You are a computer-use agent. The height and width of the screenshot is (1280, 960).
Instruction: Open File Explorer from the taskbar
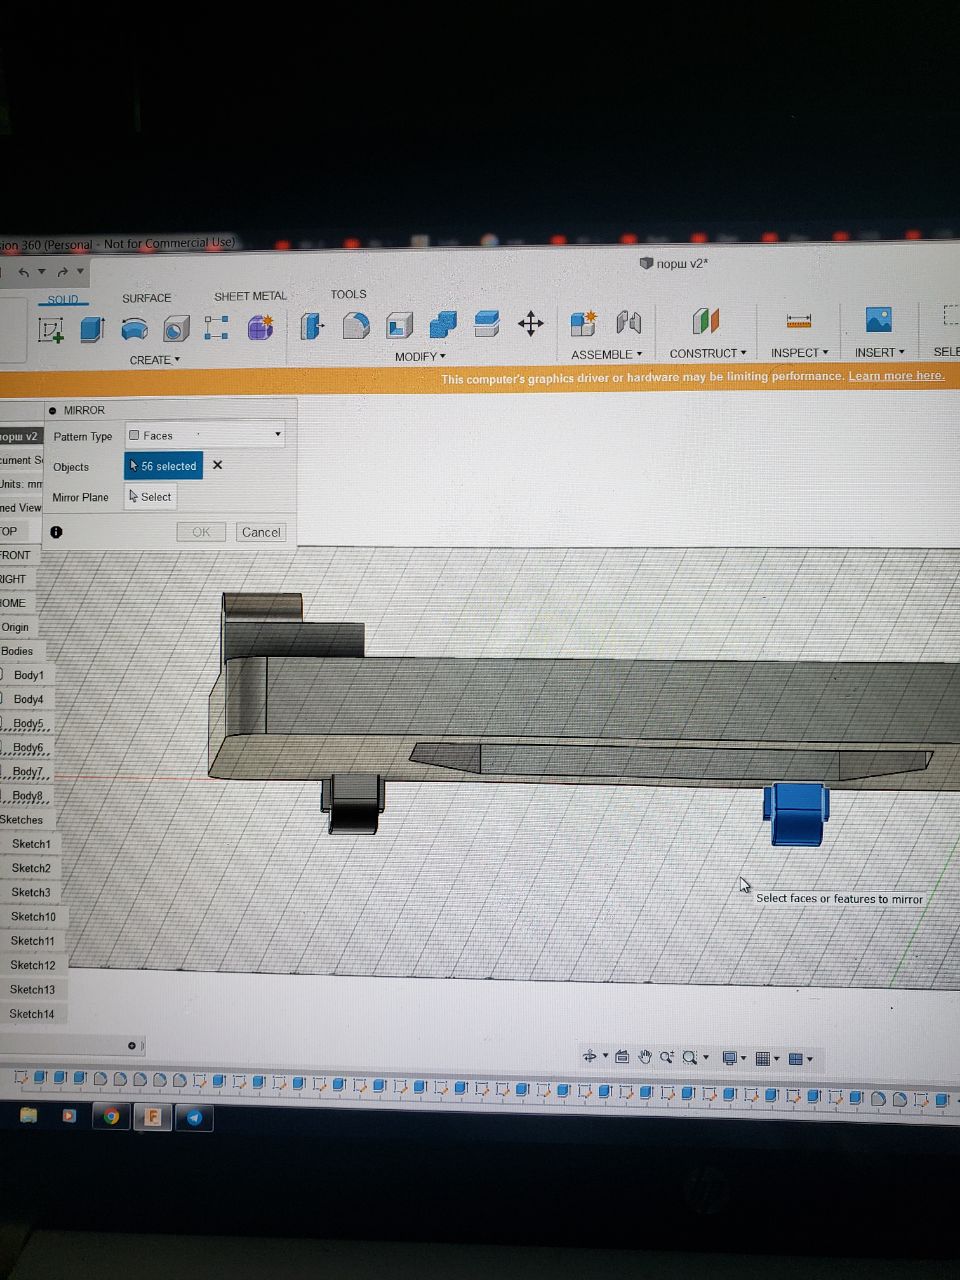click(28, 1114)
